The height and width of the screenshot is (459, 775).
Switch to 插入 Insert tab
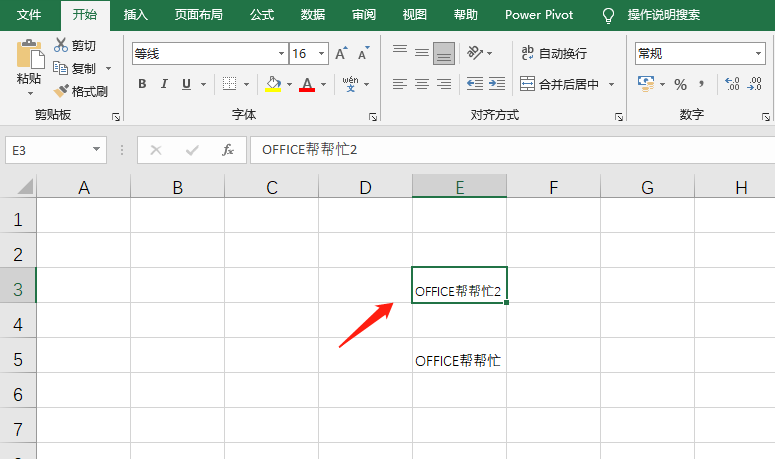(135, 15)
